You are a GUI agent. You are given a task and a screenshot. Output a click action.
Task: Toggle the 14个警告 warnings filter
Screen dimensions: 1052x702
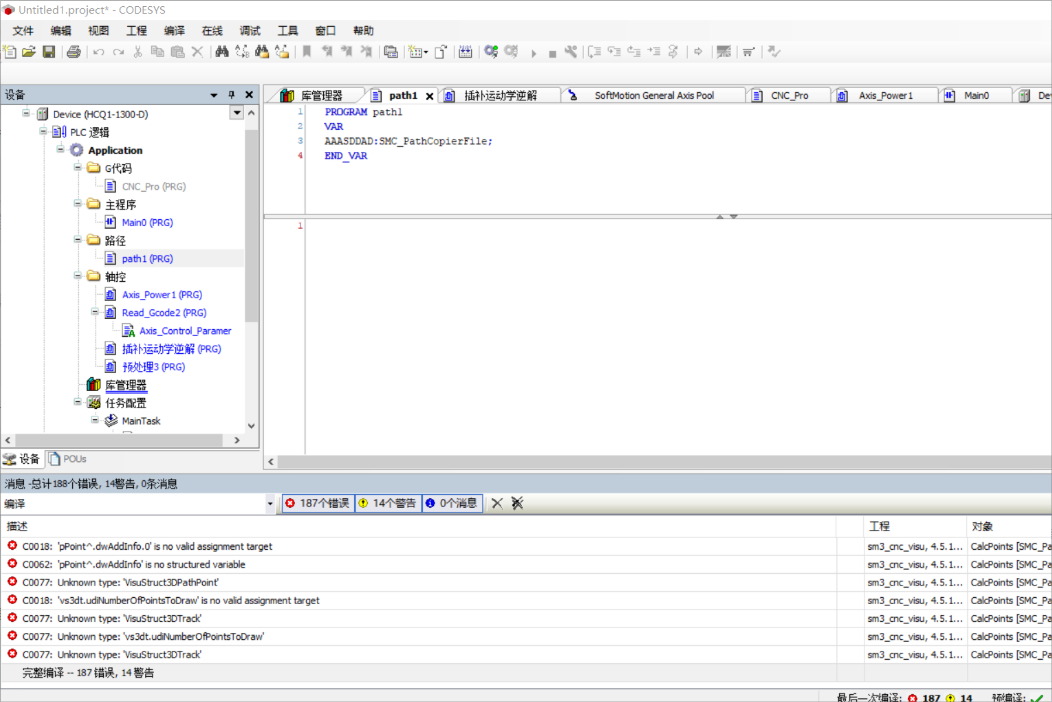387,503
